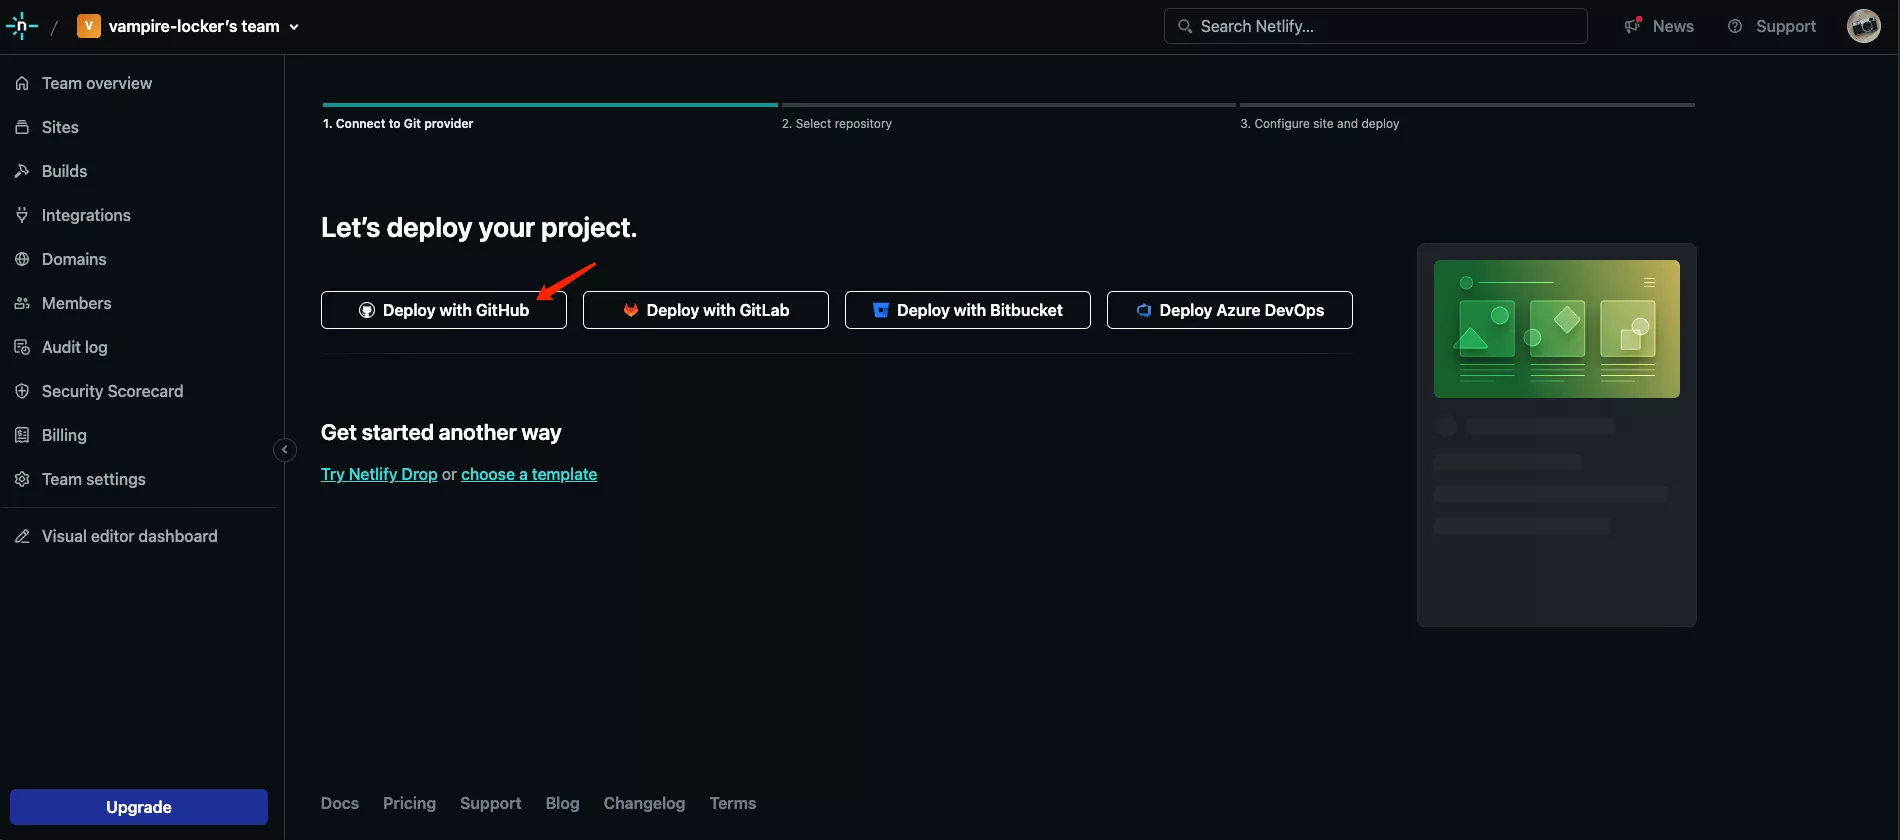Open the Support link in header

[x=1786, y=26]
